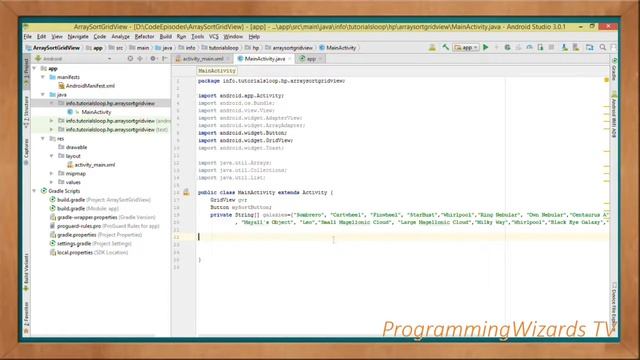Expand the androidTest package node
640x360 pixels.
pos(51,121)
